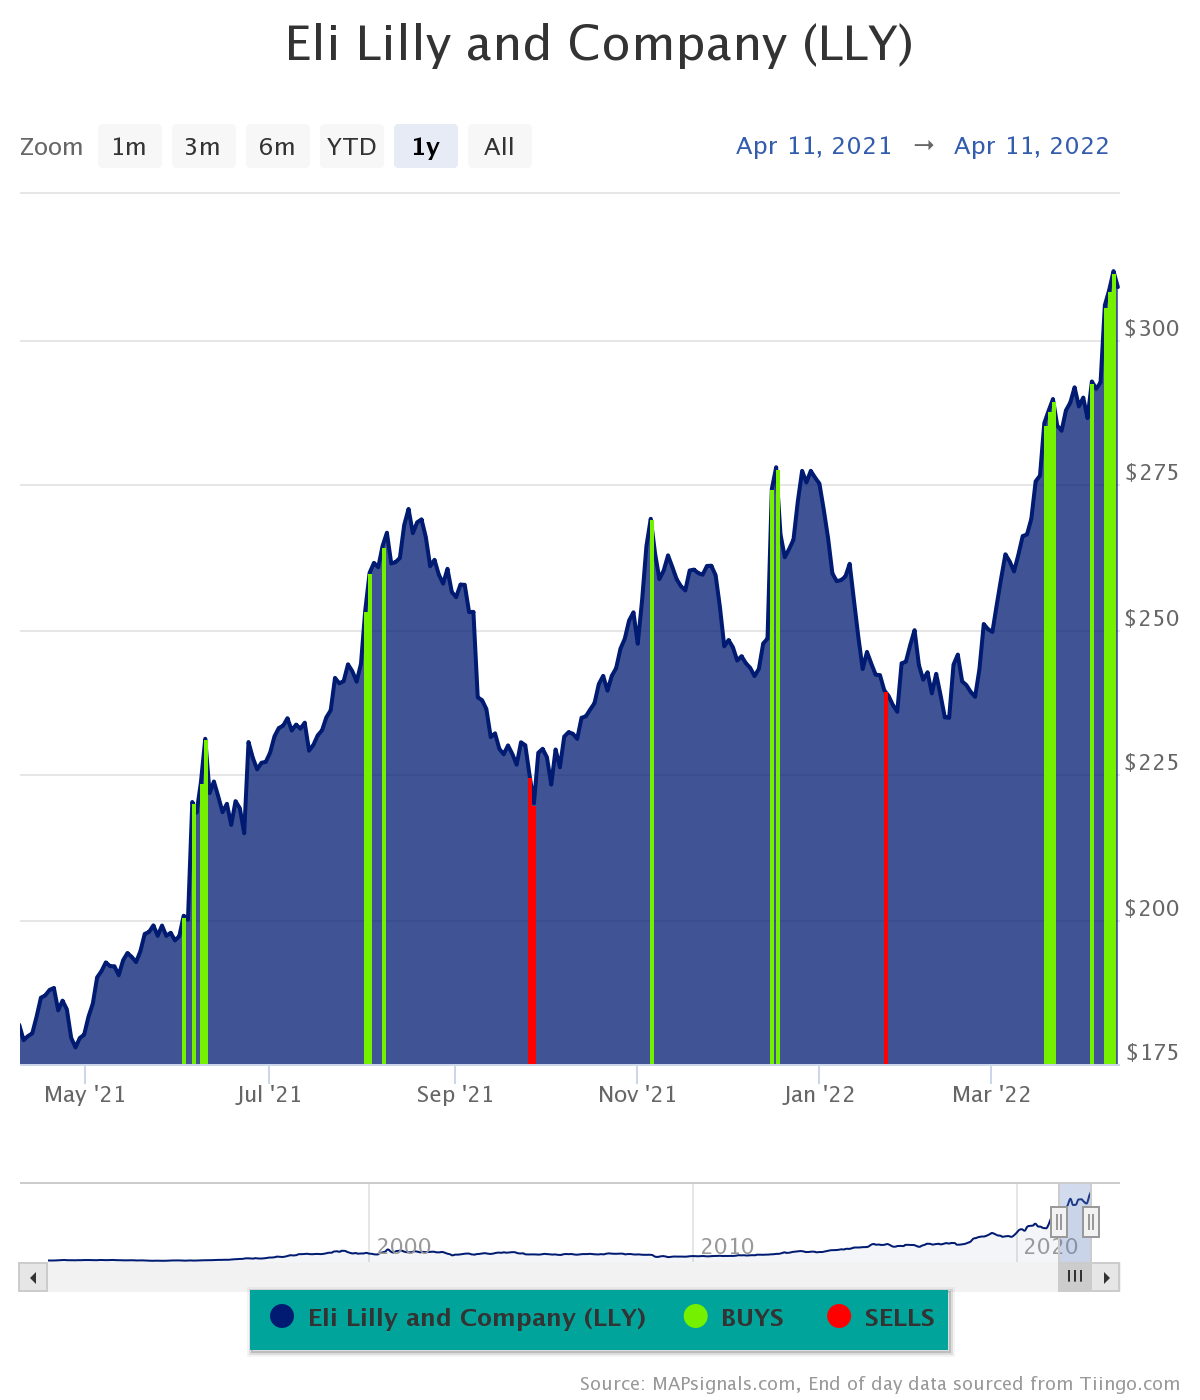Select the 1y zoom range button
This screenshot has height=1400, width=1200.
coord(426,146)
